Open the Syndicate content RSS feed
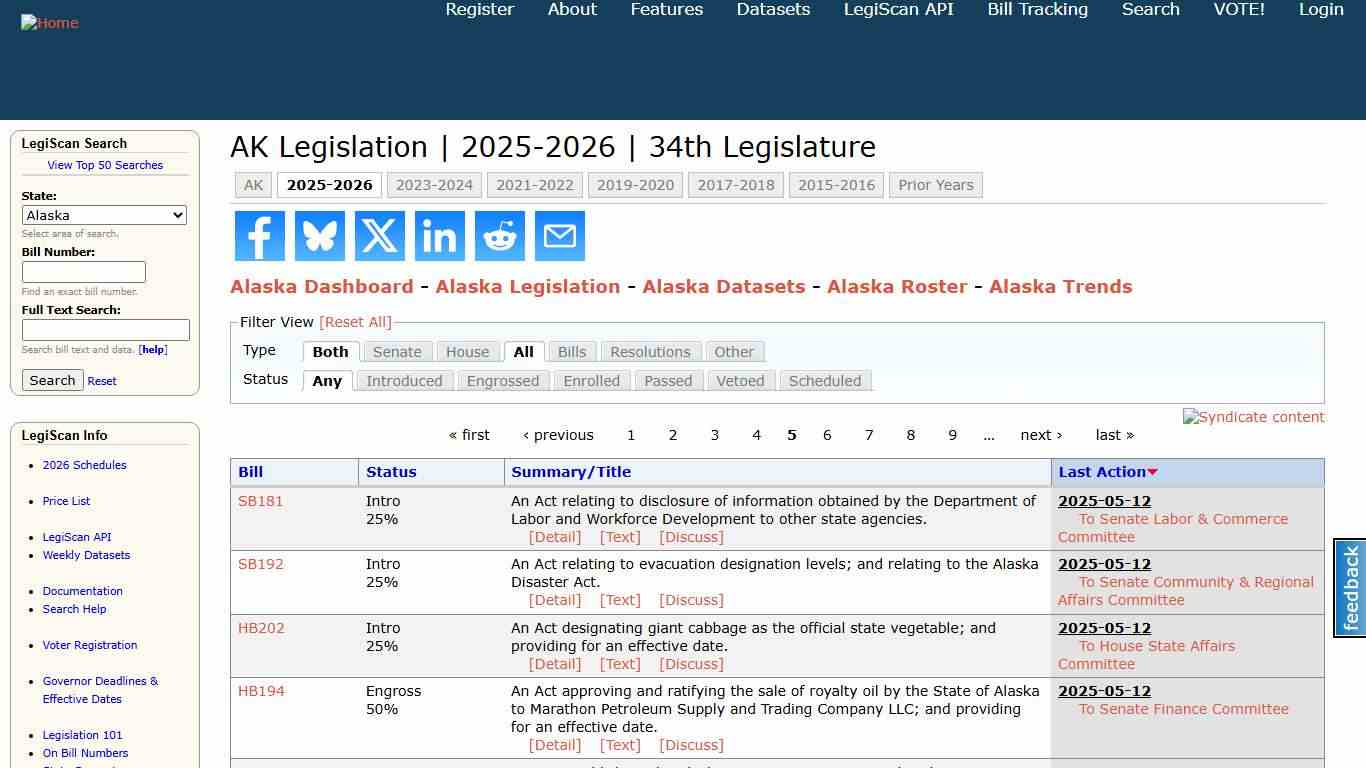Screen dimensions: 1366x768 click(x=1253, y=417)
